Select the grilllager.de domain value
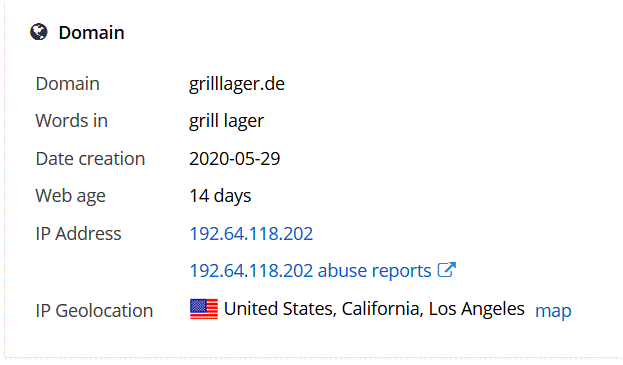Screen dimensions: 623x365 pyautogui.click(x=237, y=84)
